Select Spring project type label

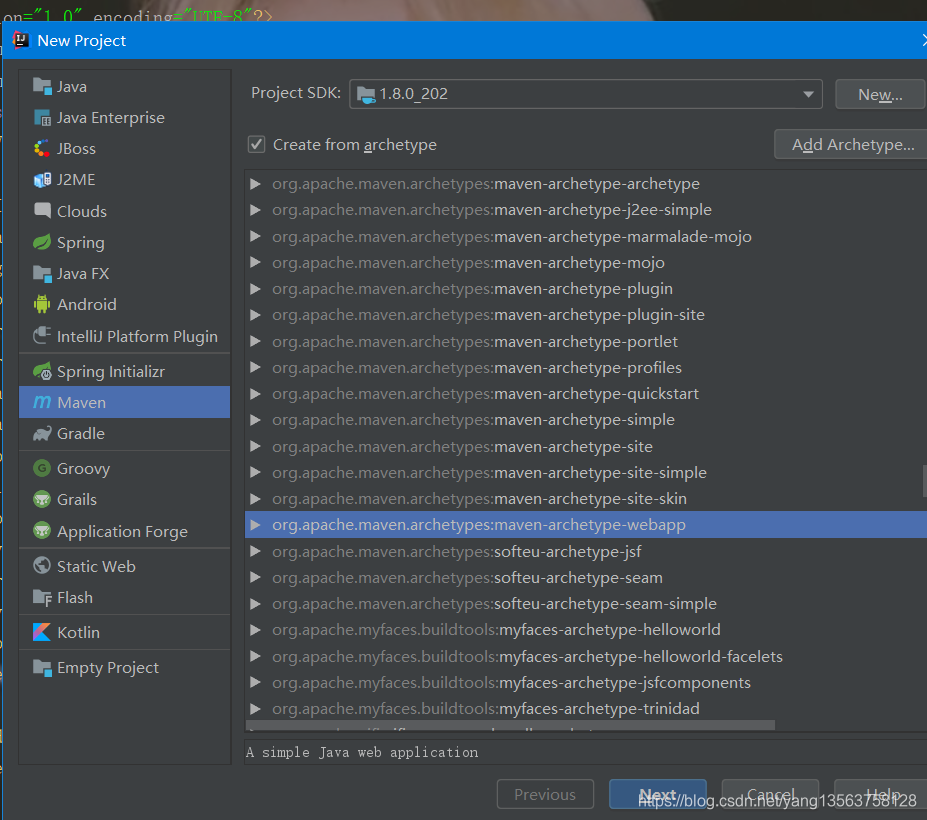[80, 242]
